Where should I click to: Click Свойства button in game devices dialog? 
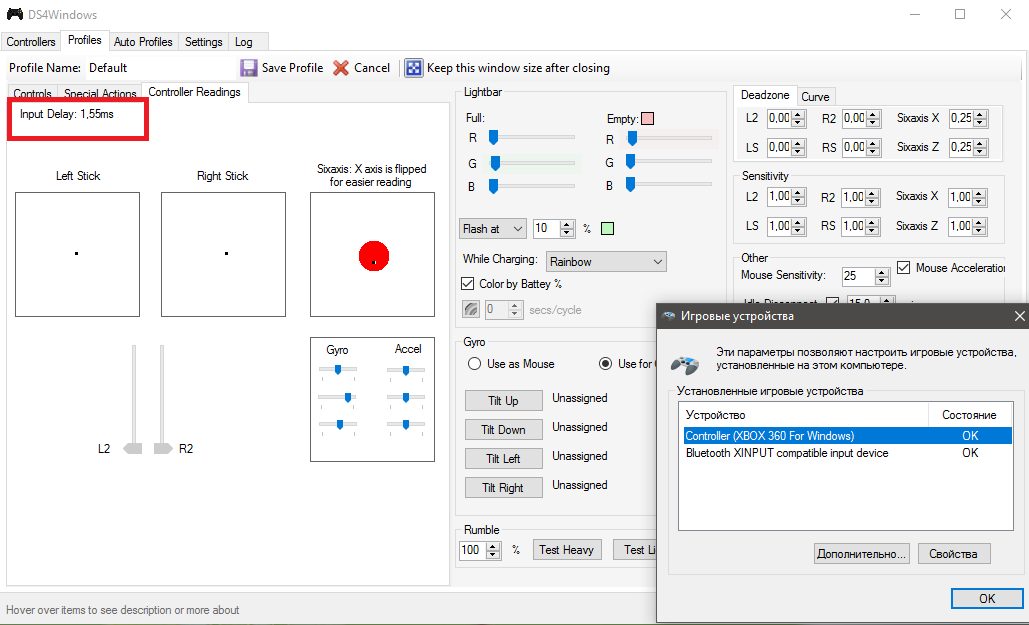pyautogui.click(x=954, y=553)
